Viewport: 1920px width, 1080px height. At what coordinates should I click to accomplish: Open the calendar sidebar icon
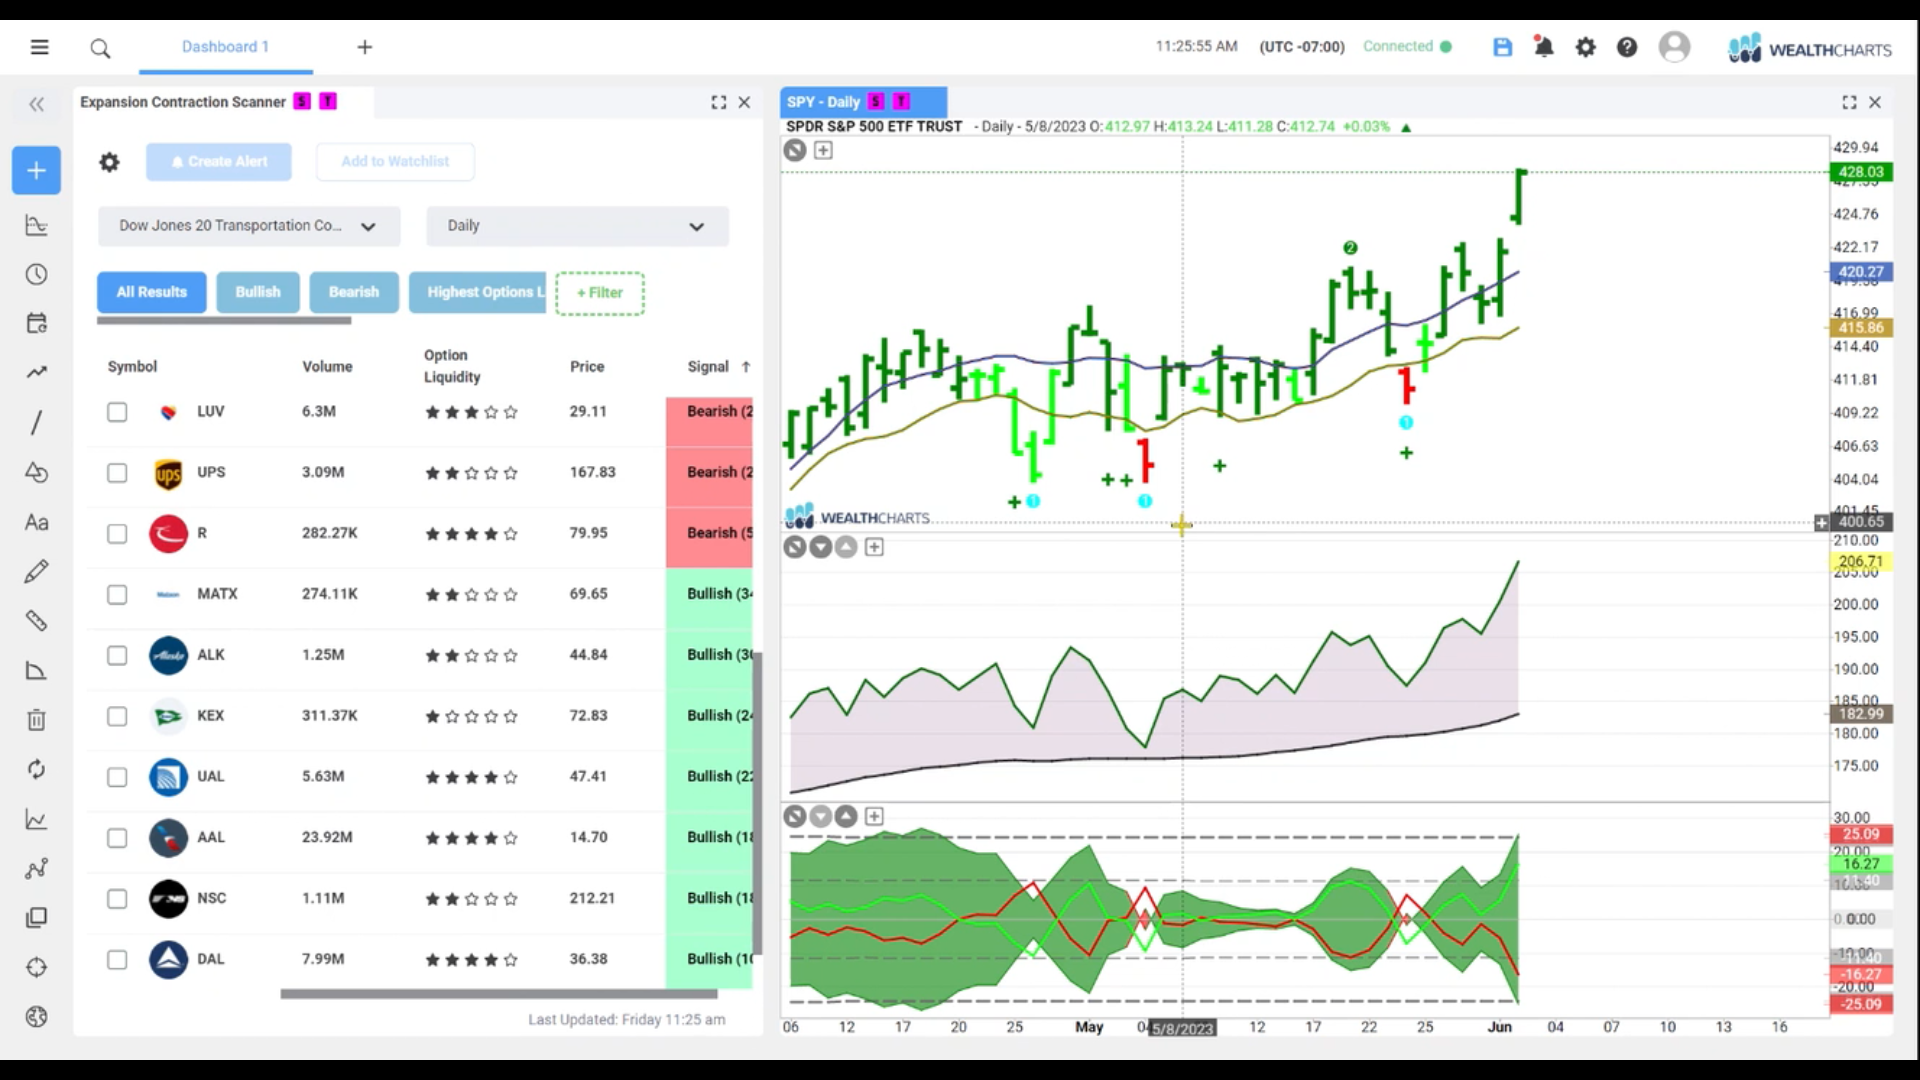(36, 323)
